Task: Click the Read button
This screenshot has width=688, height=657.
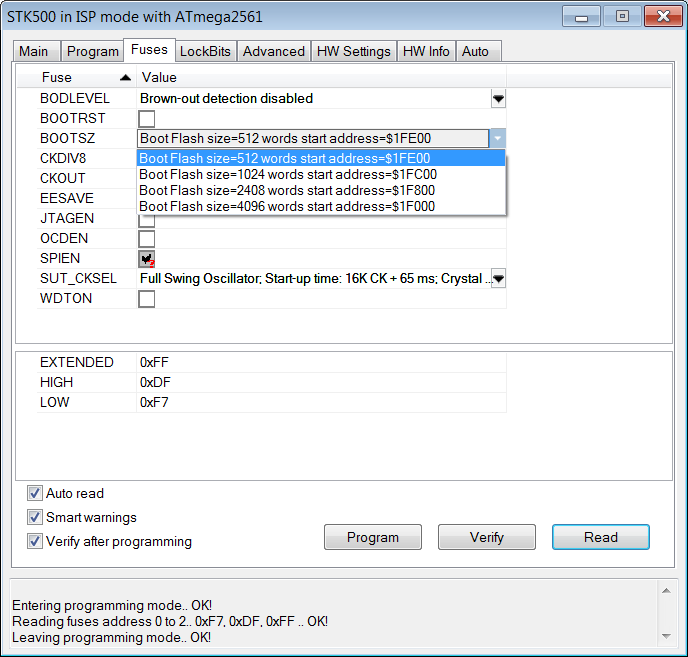Action: tap(601, 537)
